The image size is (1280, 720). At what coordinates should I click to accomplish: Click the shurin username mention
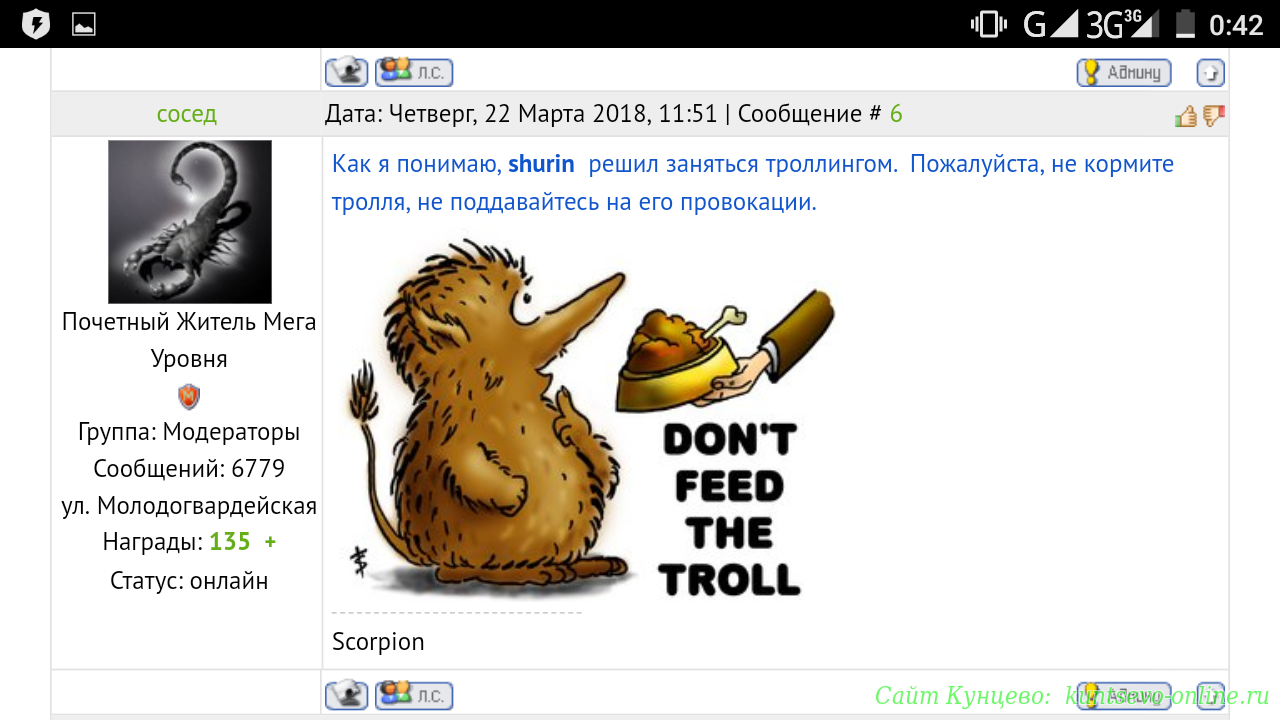541,164
